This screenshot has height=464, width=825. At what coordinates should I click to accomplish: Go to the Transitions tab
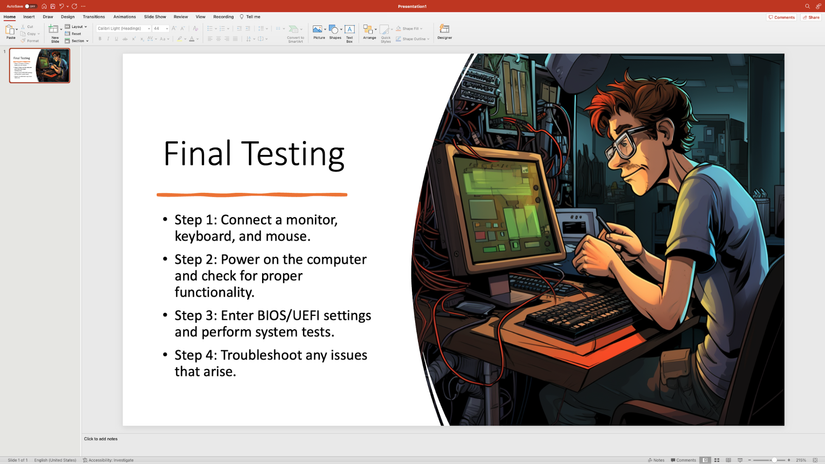pos(94,17)
